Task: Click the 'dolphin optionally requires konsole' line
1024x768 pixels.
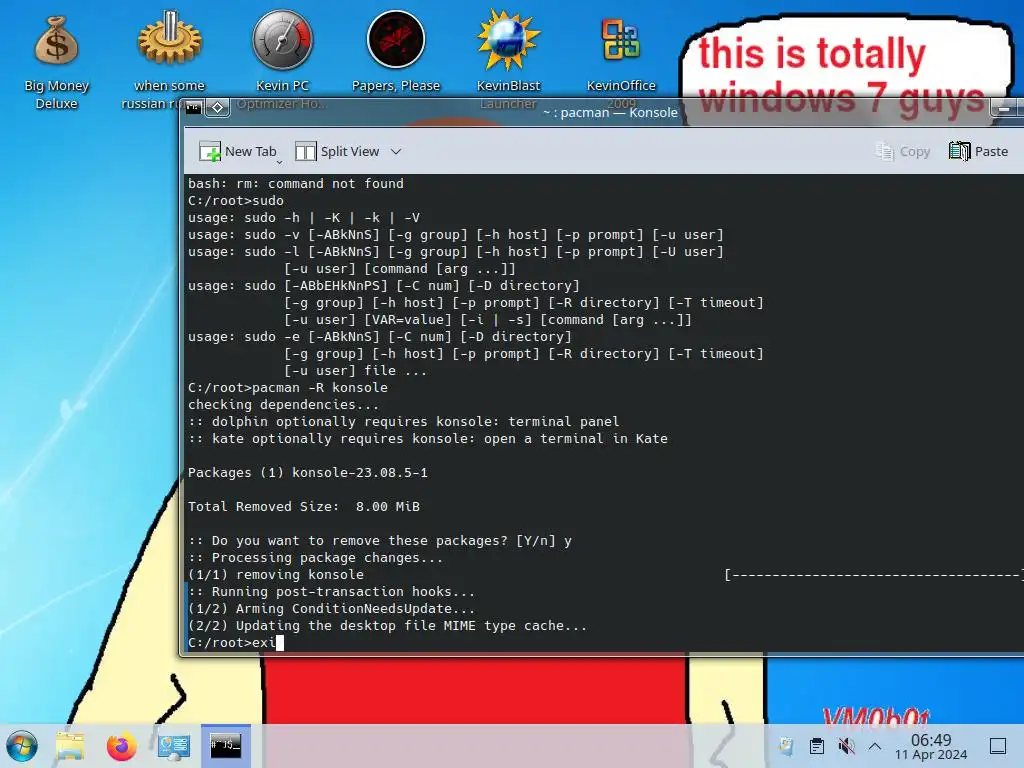Action: [x=404, y=422]
